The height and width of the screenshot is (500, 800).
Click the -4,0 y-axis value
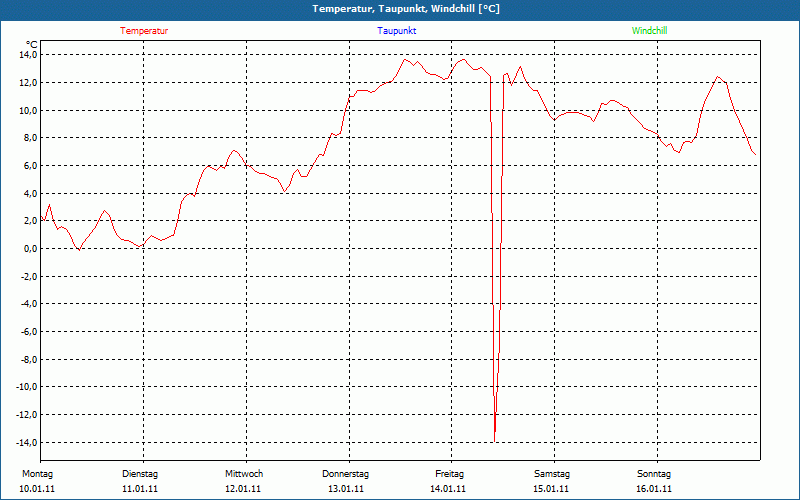point(29,304)
